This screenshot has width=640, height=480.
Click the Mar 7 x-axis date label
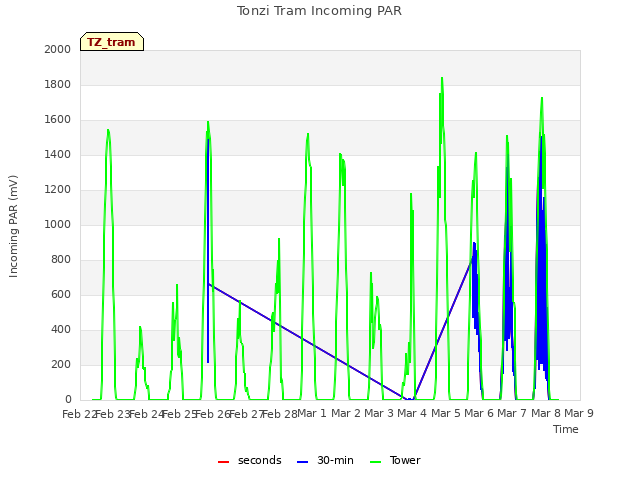tap(512, 413)
